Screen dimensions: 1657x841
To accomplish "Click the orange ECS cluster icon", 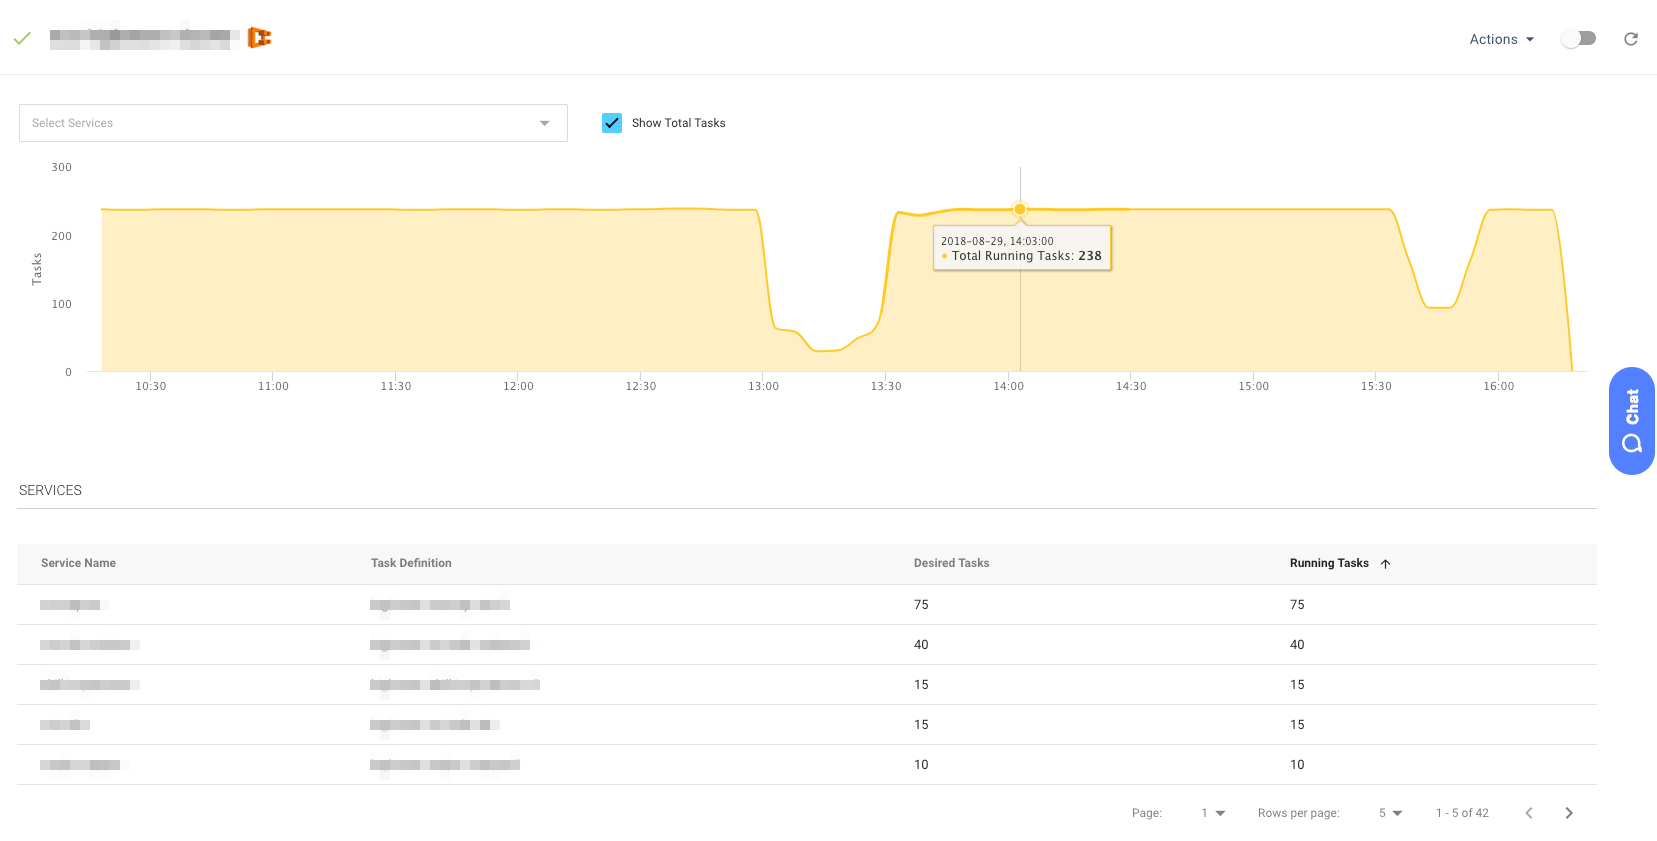I will coord(259,38).
